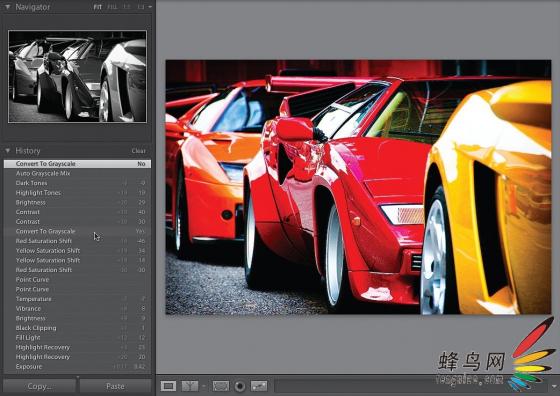Image resolution: width=560 pixels, height=396 pixels.
Task: Collapse the History panel triangle
Action: (x=7, y=151)
